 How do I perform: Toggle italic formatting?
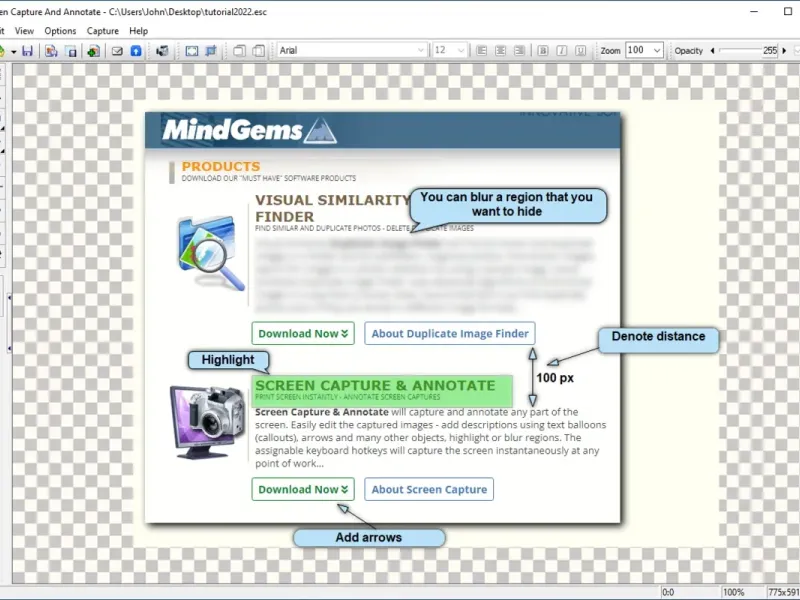[x=562, y=51]
